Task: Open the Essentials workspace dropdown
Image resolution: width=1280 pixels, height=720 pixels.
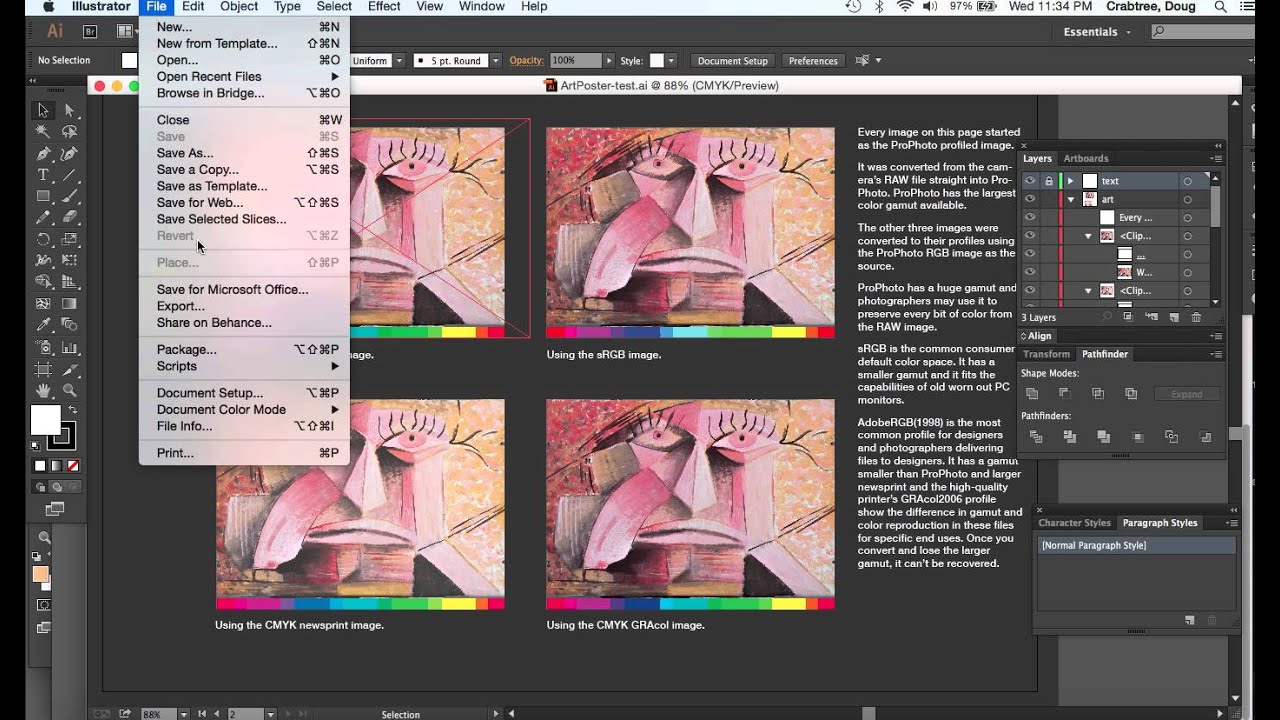Action: (1098, 32)
